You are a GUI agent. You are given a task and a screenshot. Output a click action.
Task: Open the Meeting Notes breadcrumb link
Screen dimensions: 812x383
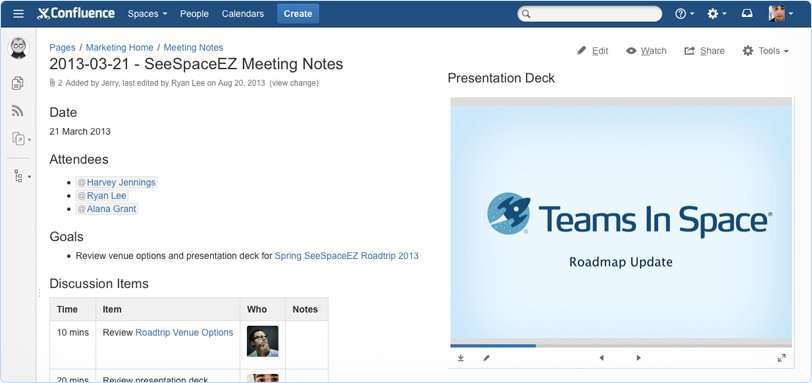click(x=193, y=48)
